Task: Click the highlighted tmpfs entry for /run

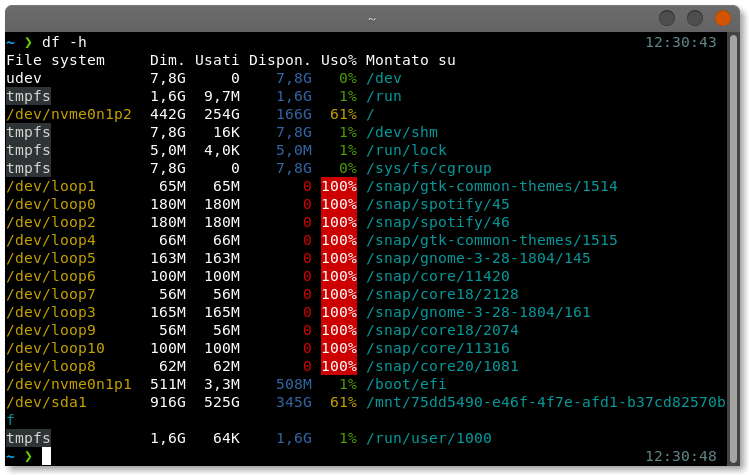Action: (x=28, y=97)
